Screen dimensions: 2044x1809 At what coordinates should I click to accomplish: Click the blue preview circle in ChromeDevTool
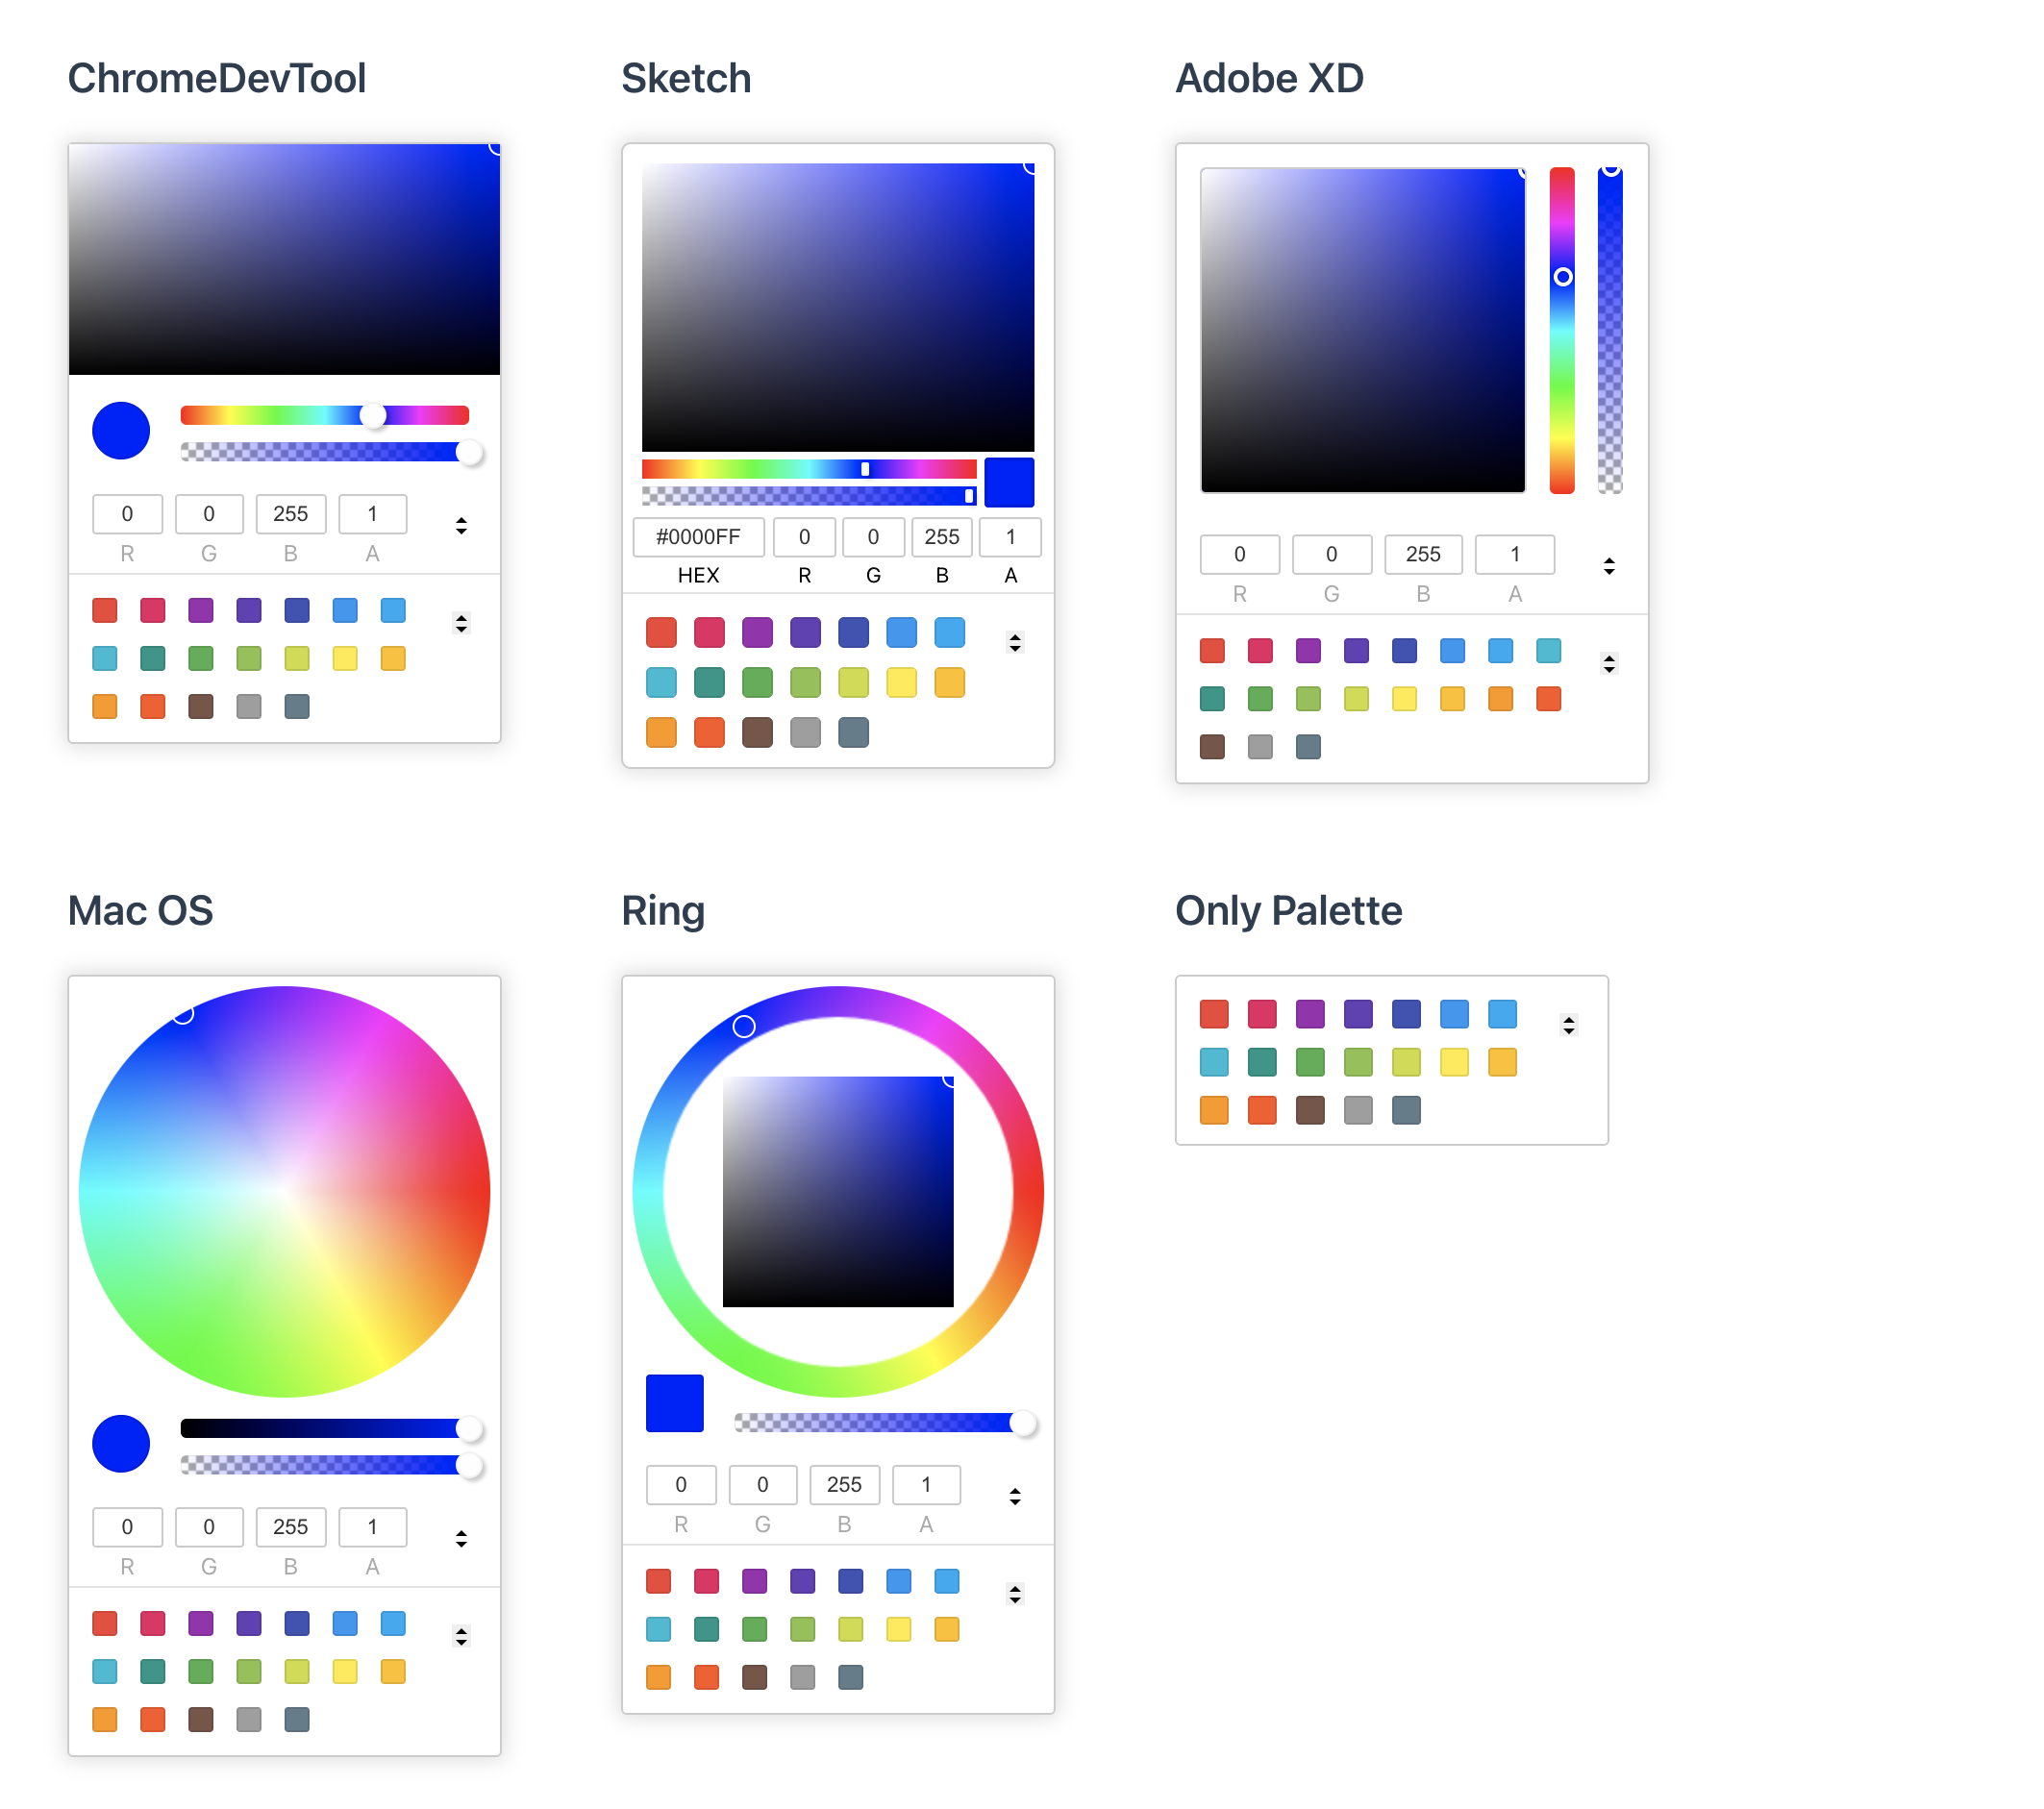(x=120, y=431)
